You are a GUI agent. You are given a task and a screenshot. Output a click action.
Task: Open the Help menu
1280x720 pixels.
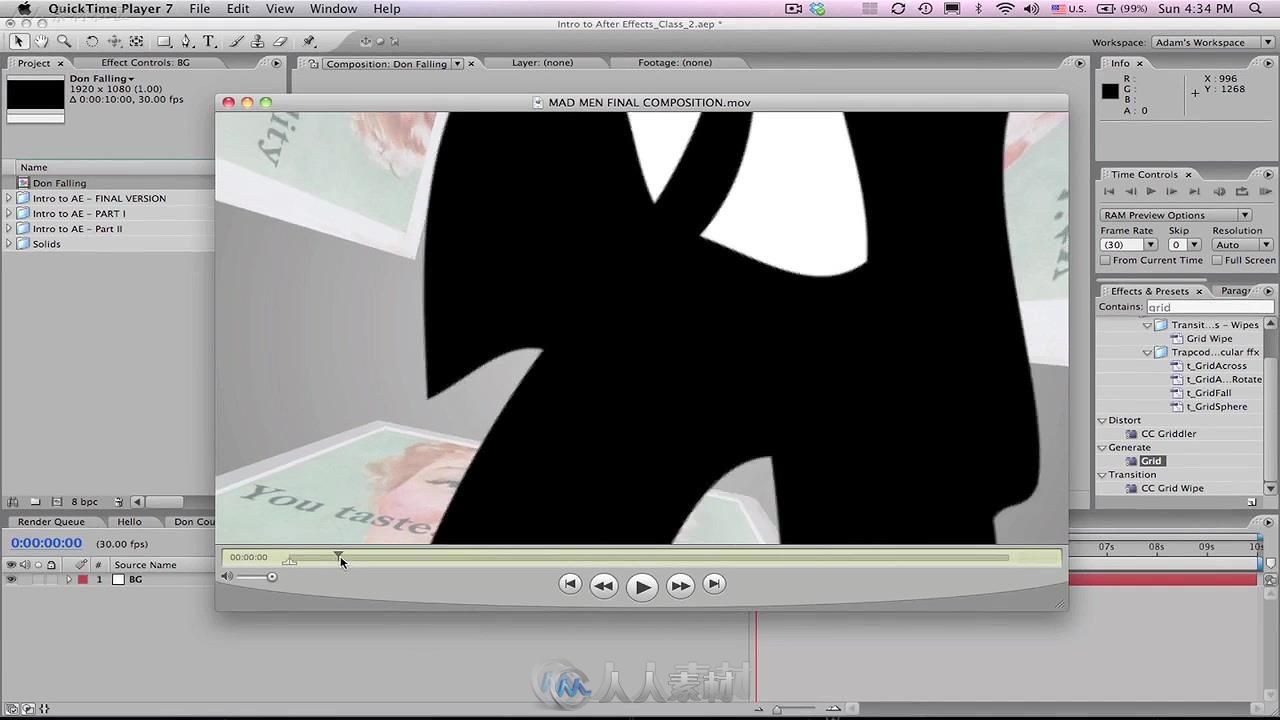click(x=387, y=9)
